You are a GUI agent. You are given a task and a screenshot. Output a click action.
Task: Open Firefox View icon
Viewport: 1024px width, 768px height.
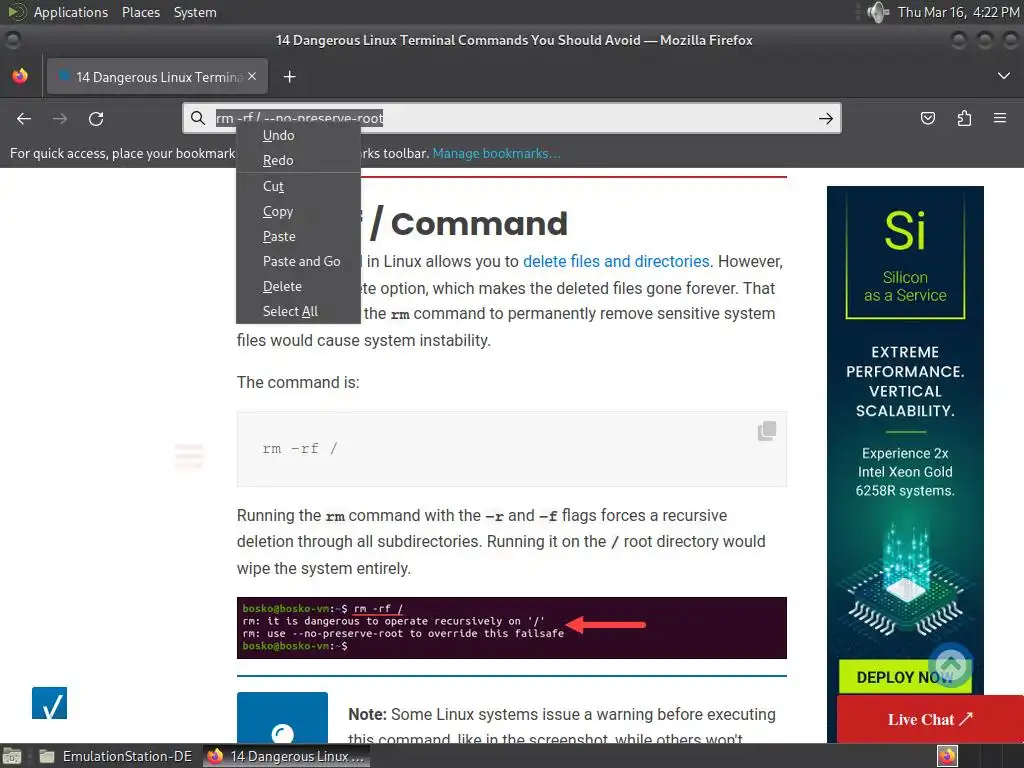pos(20,76)
